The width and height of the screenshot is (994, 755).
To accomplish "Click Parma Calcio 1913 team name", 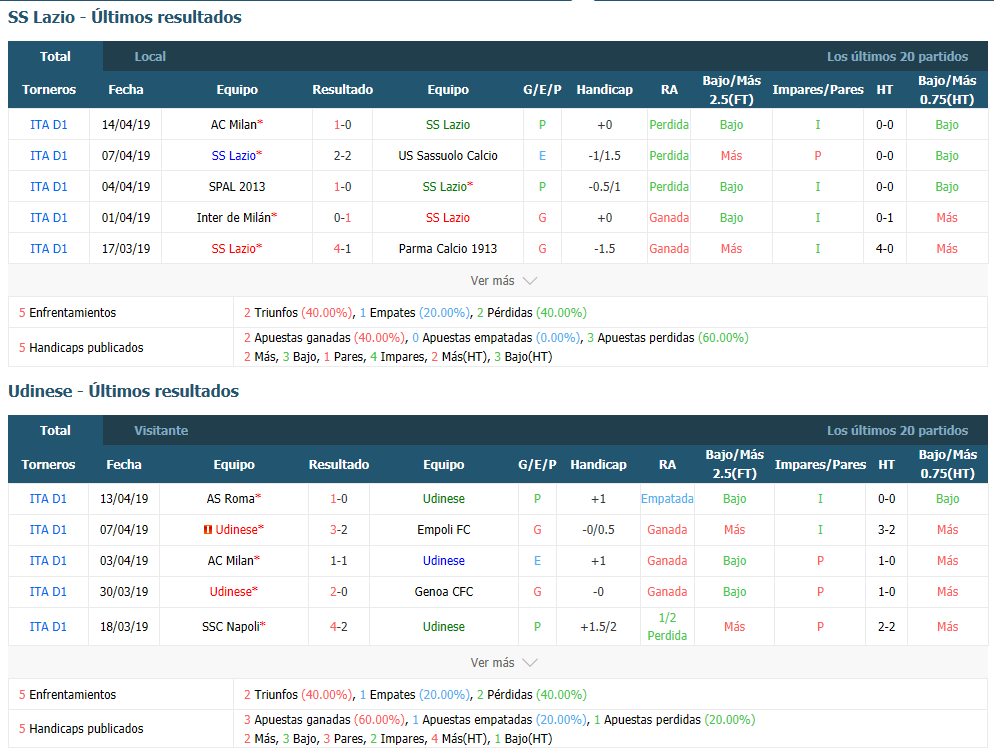I will click(x=448, y=249).
